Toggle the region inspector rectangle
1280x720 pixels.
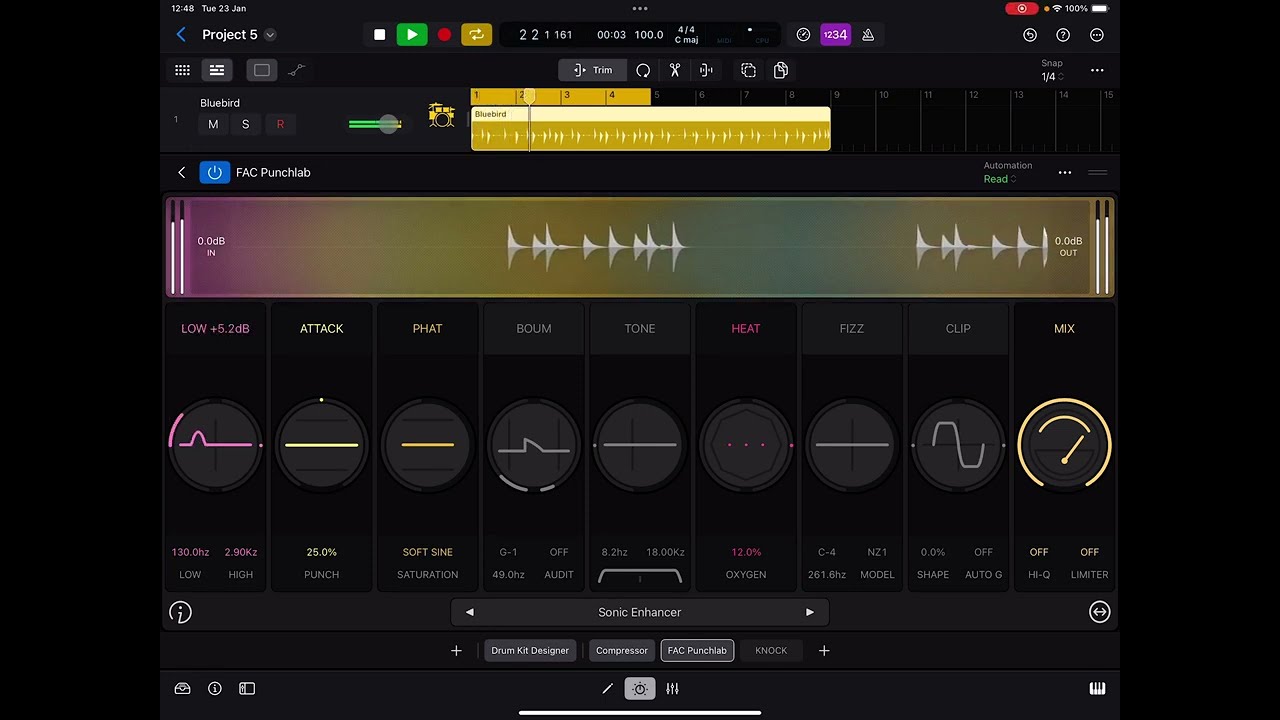(x=262, y=70)
